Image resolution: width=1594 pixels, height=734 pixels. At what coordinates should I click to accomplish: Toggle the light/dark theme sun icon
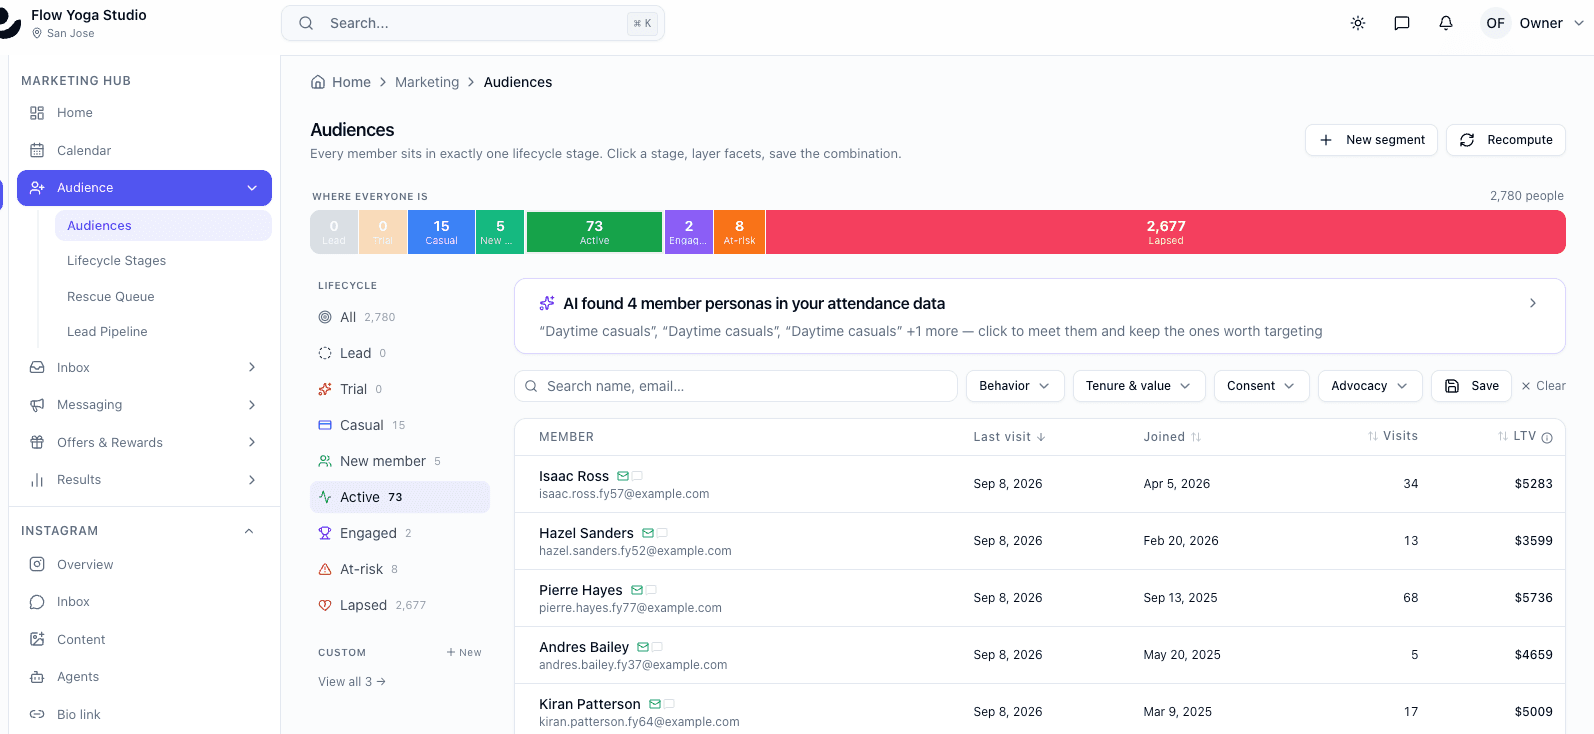(1358, 23)
